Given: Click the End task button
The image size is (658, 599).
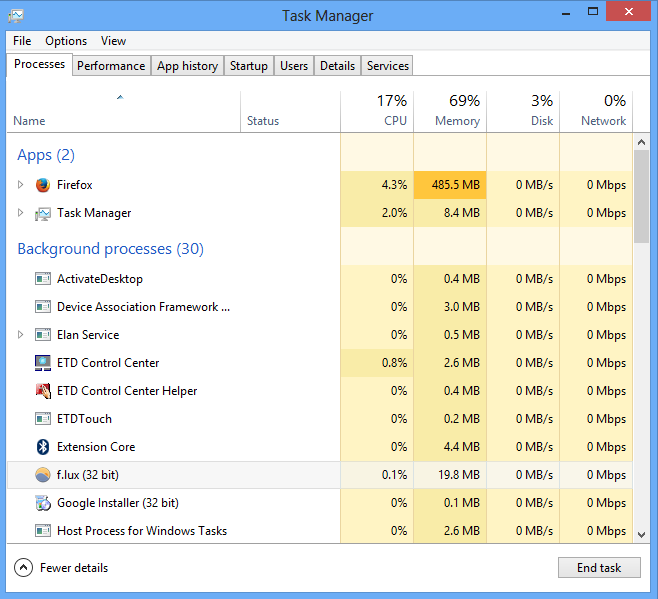Looking at the screenshot, I should click(599, 568).
